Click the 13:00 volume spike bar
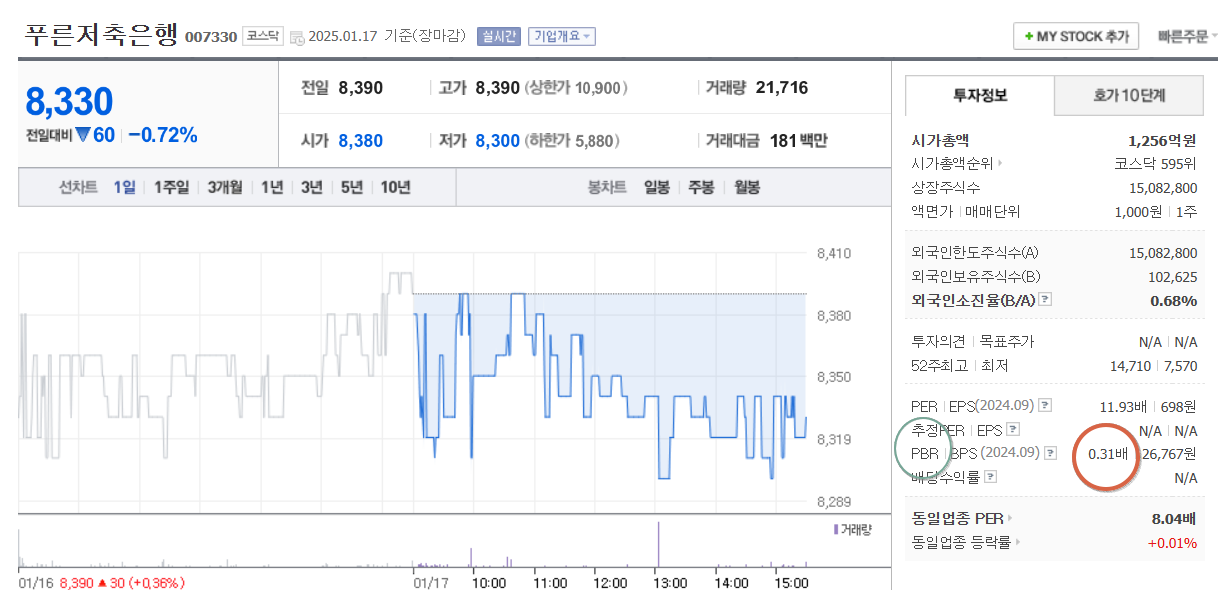This screenshot has height=590, width=1227. pos(659,544)
